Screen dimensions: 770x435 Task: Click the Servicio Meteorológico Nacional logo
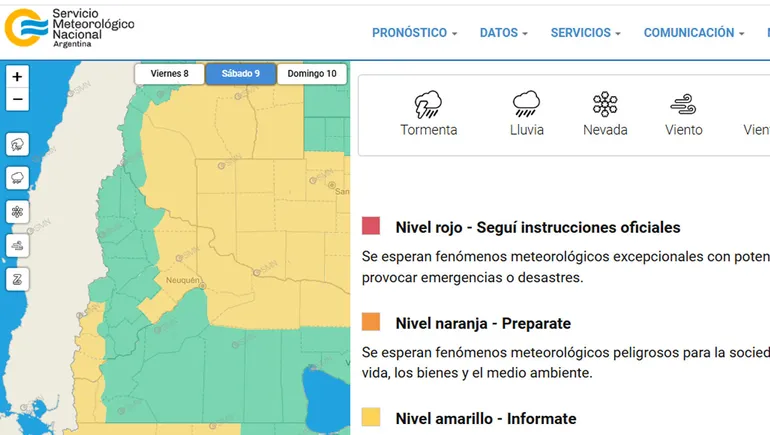click(69, 28)
